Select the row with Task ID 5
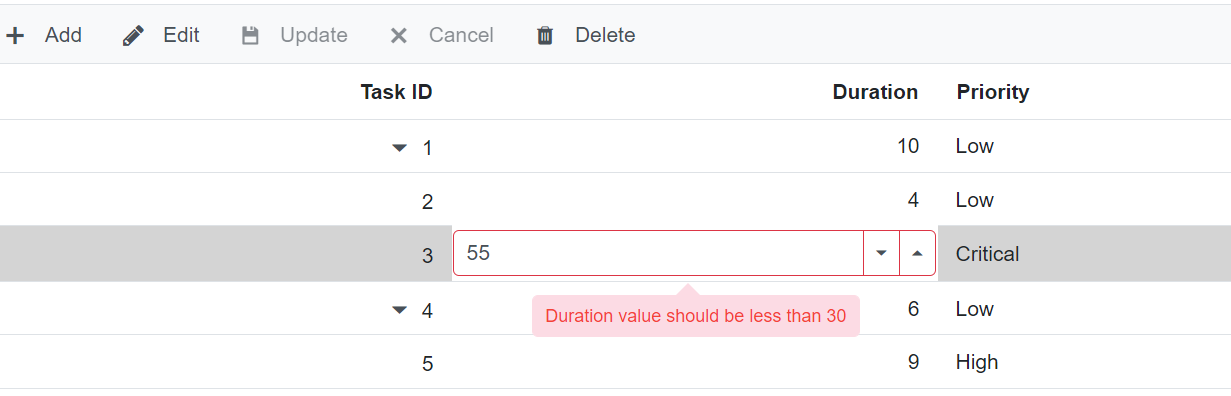 (x=615, y=362)
